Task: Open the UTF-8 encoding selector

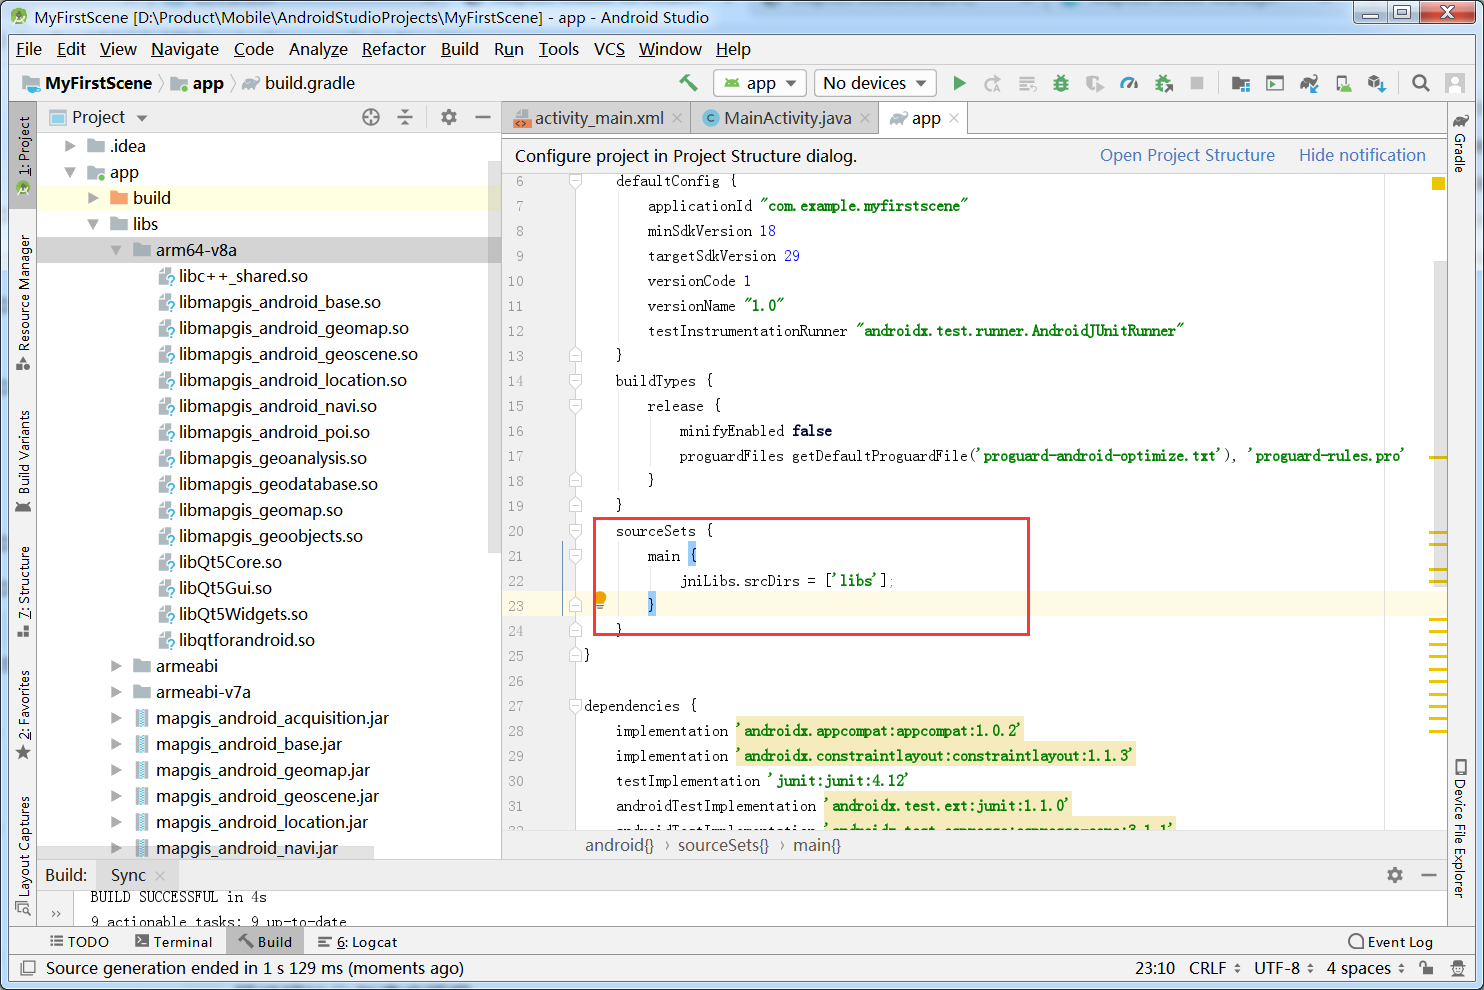Action: tap(1284, 968)
